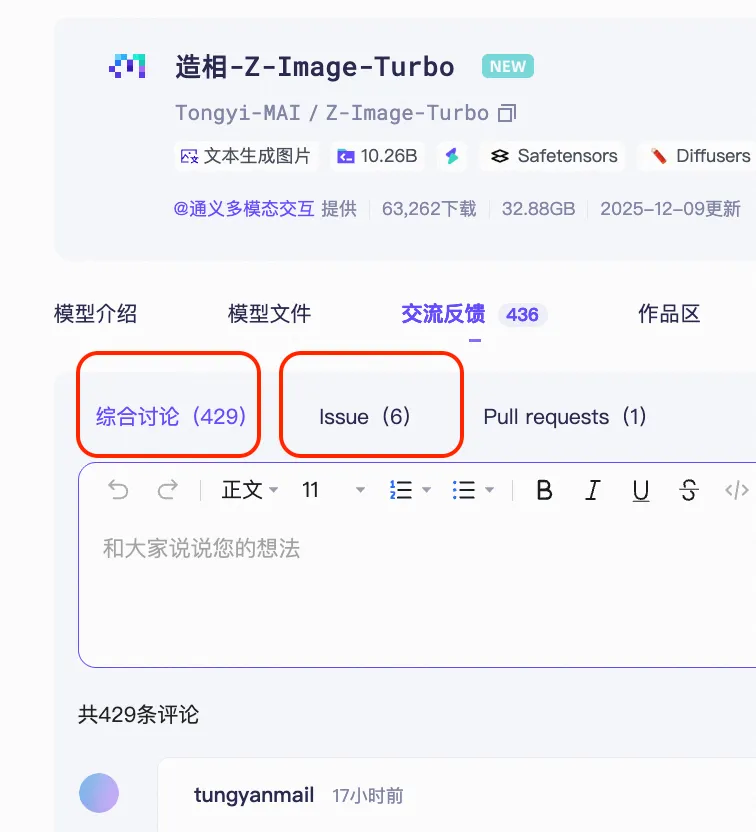
Task: Select the 交流反馈 tab
Action: [443, 314]
